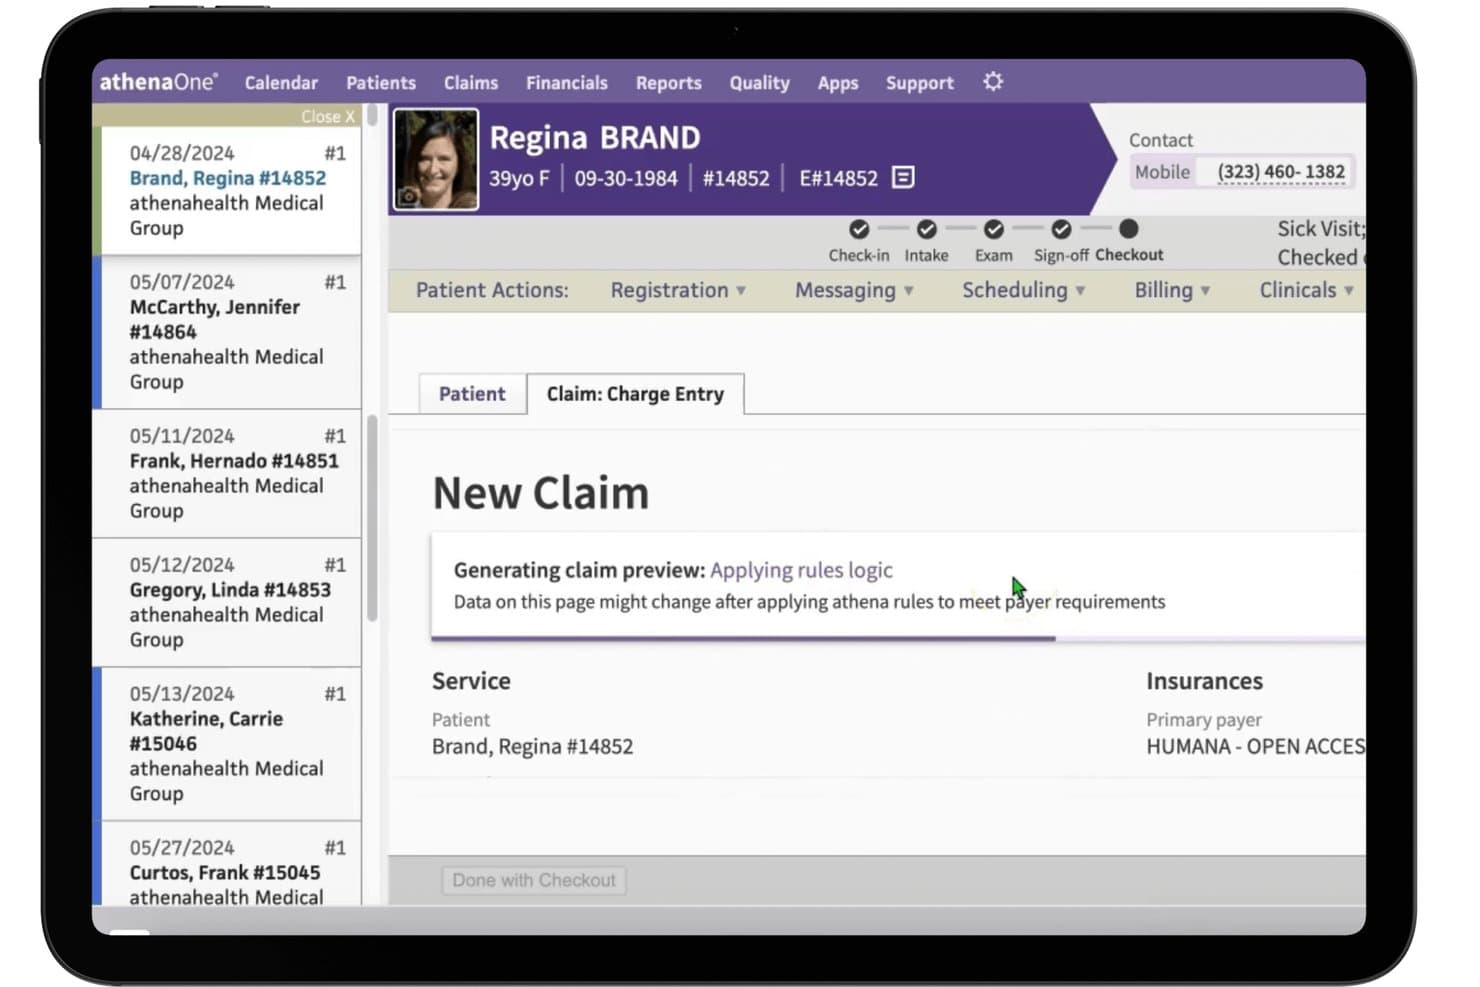This screenshot has height=987, width=1480.
Task: Click the Sick Visit status text
Action: tap(1321, 229)
